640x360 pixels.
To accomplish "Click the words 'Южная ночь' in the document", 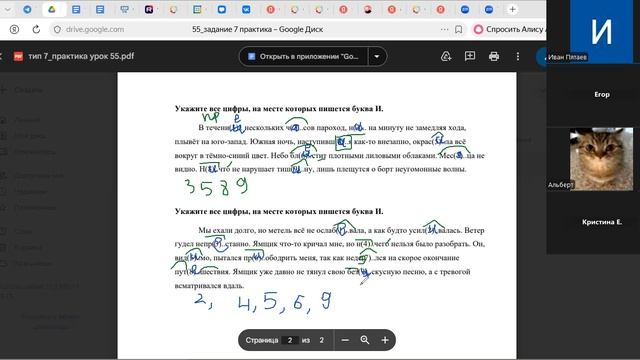I will pos(271,142).
